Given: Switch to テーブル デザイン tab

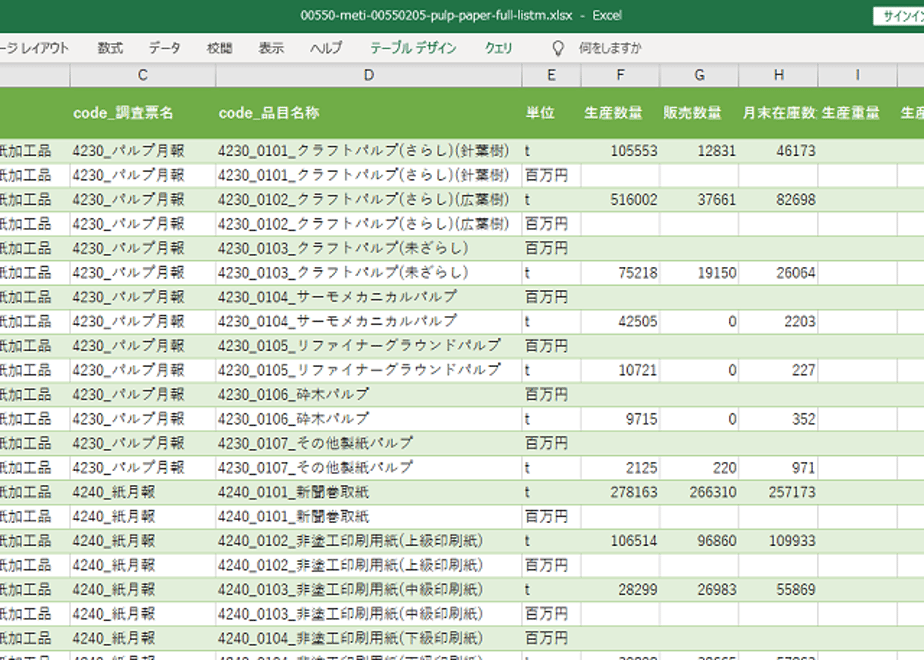Looking at the screenshot, I should 413,48.
